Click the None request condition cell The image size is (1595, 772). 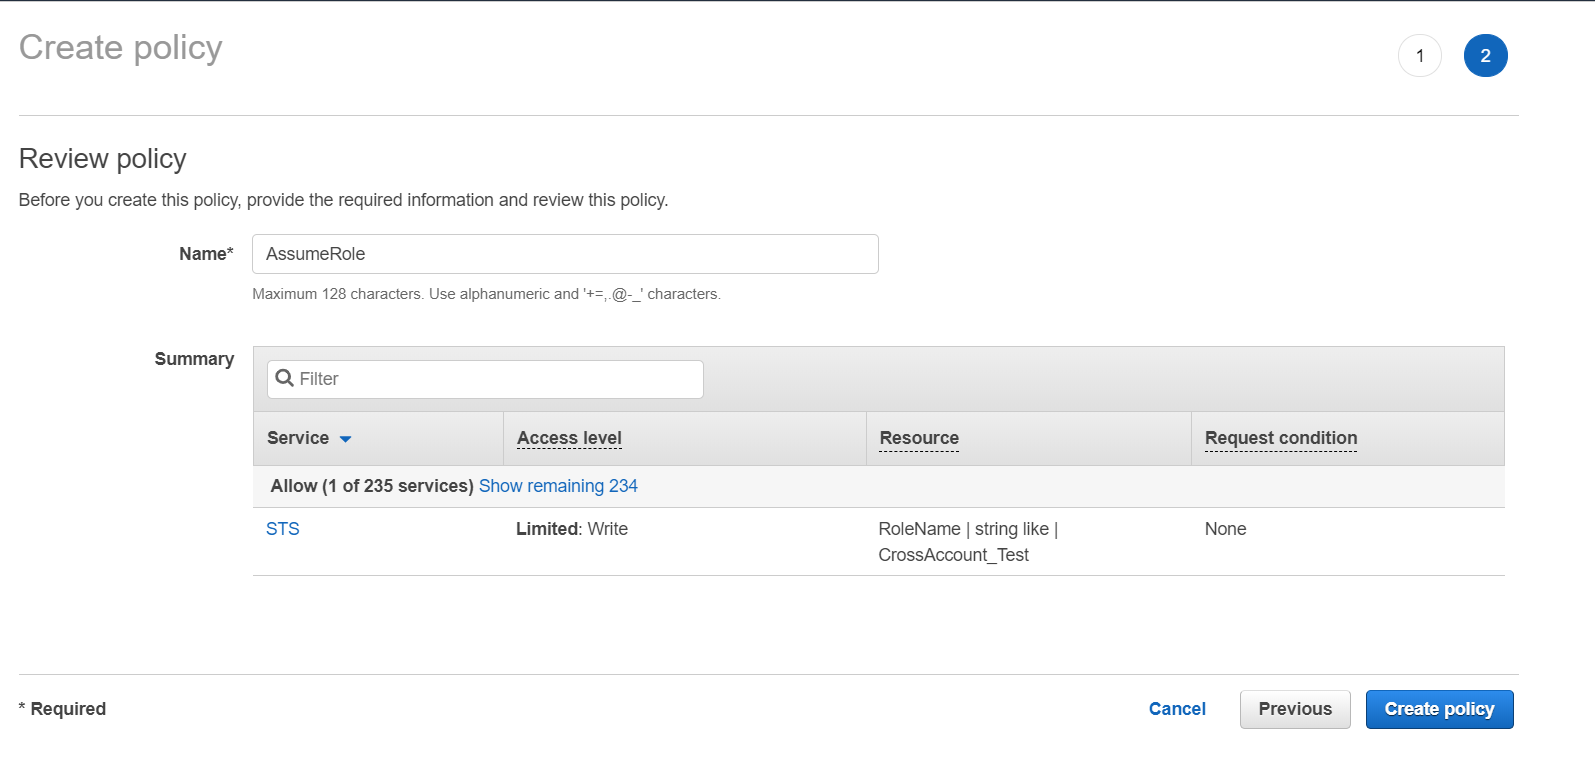tap(1225, 529)
